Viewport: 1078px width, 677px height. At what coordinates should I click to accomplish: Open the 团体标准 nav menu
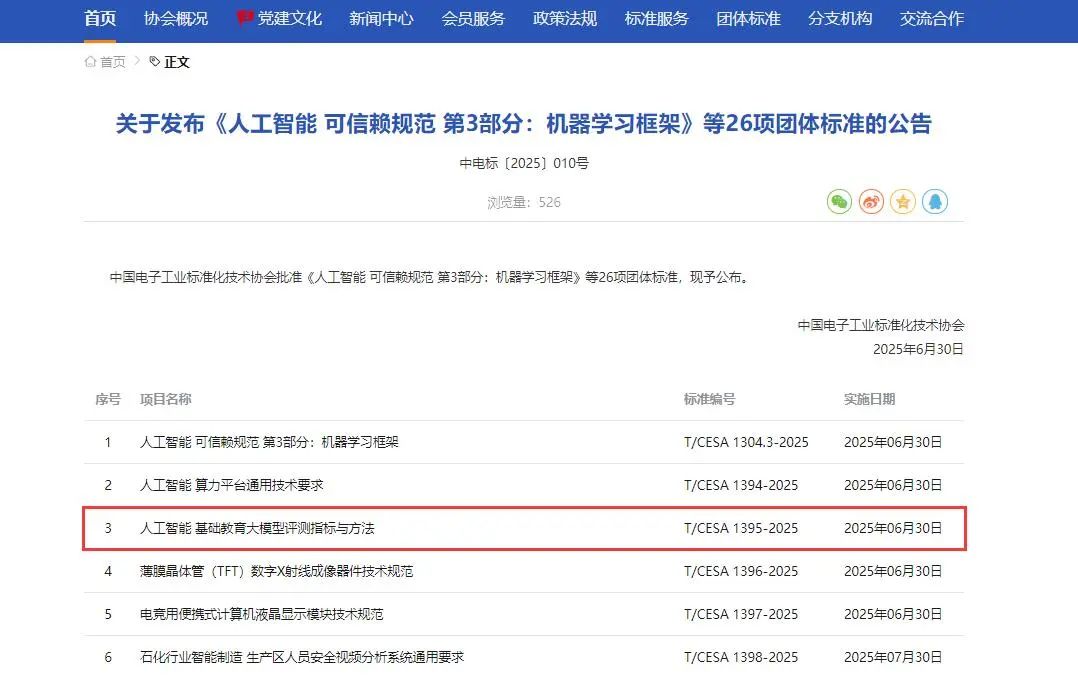(748, 19)
